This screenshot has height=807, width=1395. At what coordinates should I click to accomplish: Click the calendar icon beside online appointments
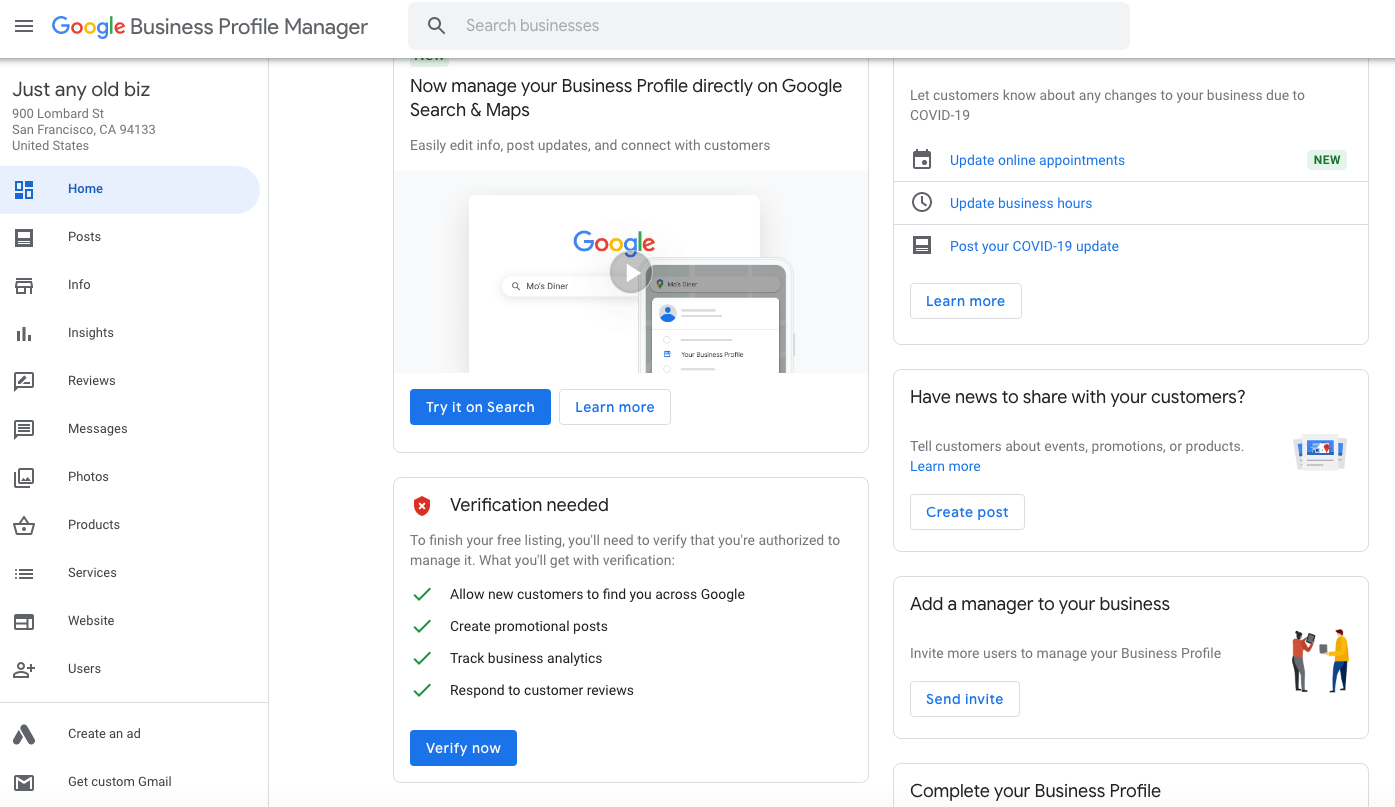point(922,160)
